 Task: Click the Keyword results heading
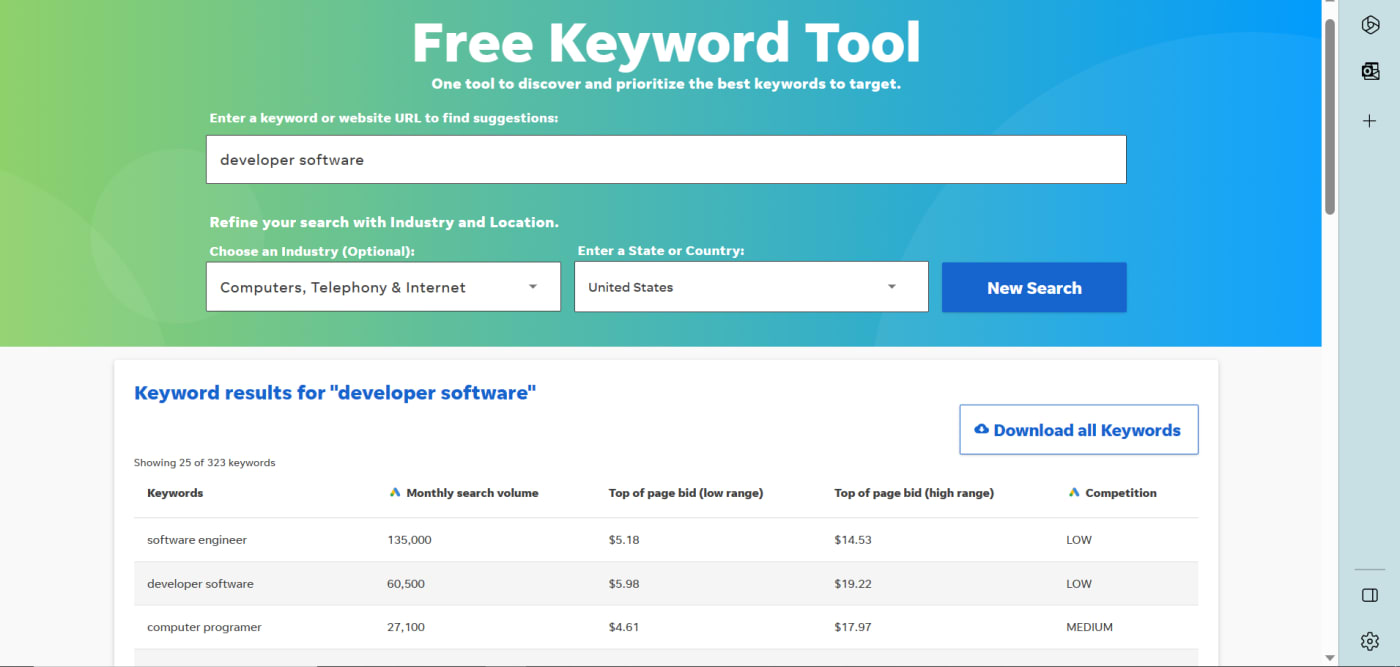[335, 393]
